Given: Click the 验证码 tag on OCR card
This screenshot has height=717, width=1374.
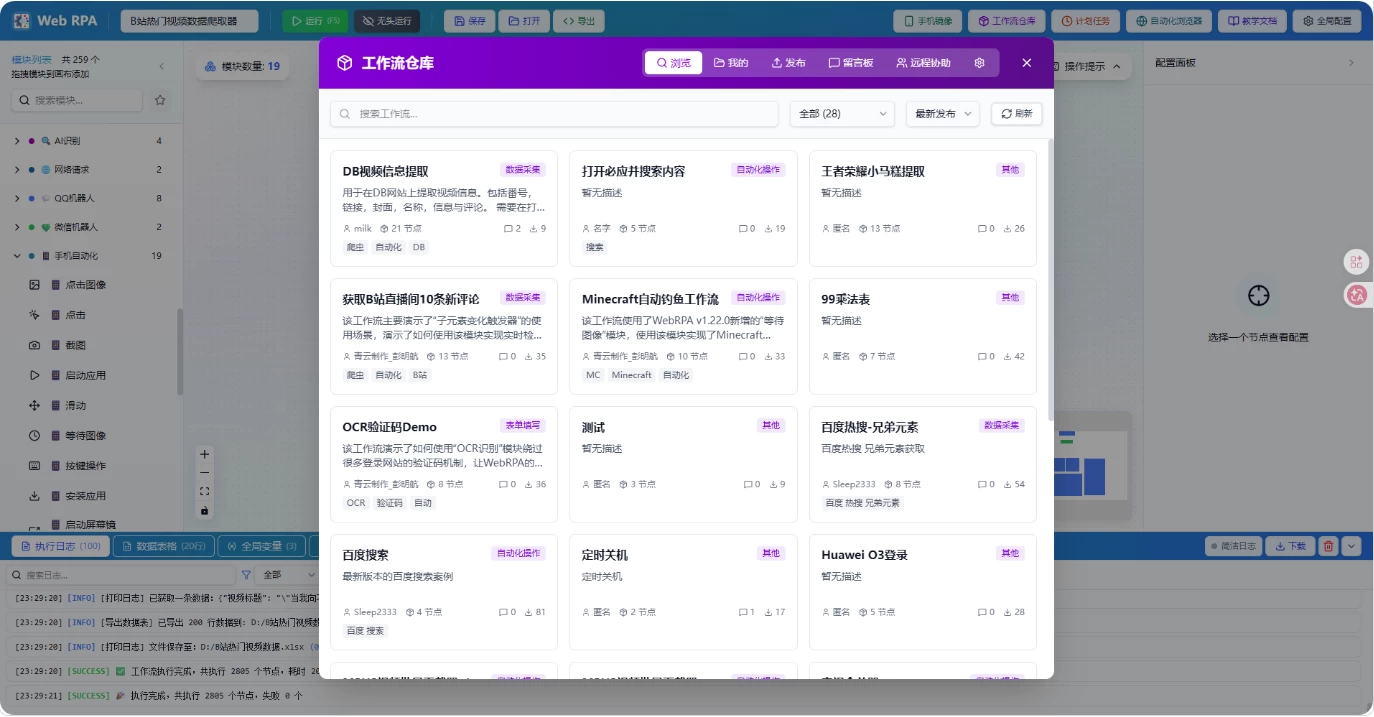Looking at the screenshot, I should point(389,503).
